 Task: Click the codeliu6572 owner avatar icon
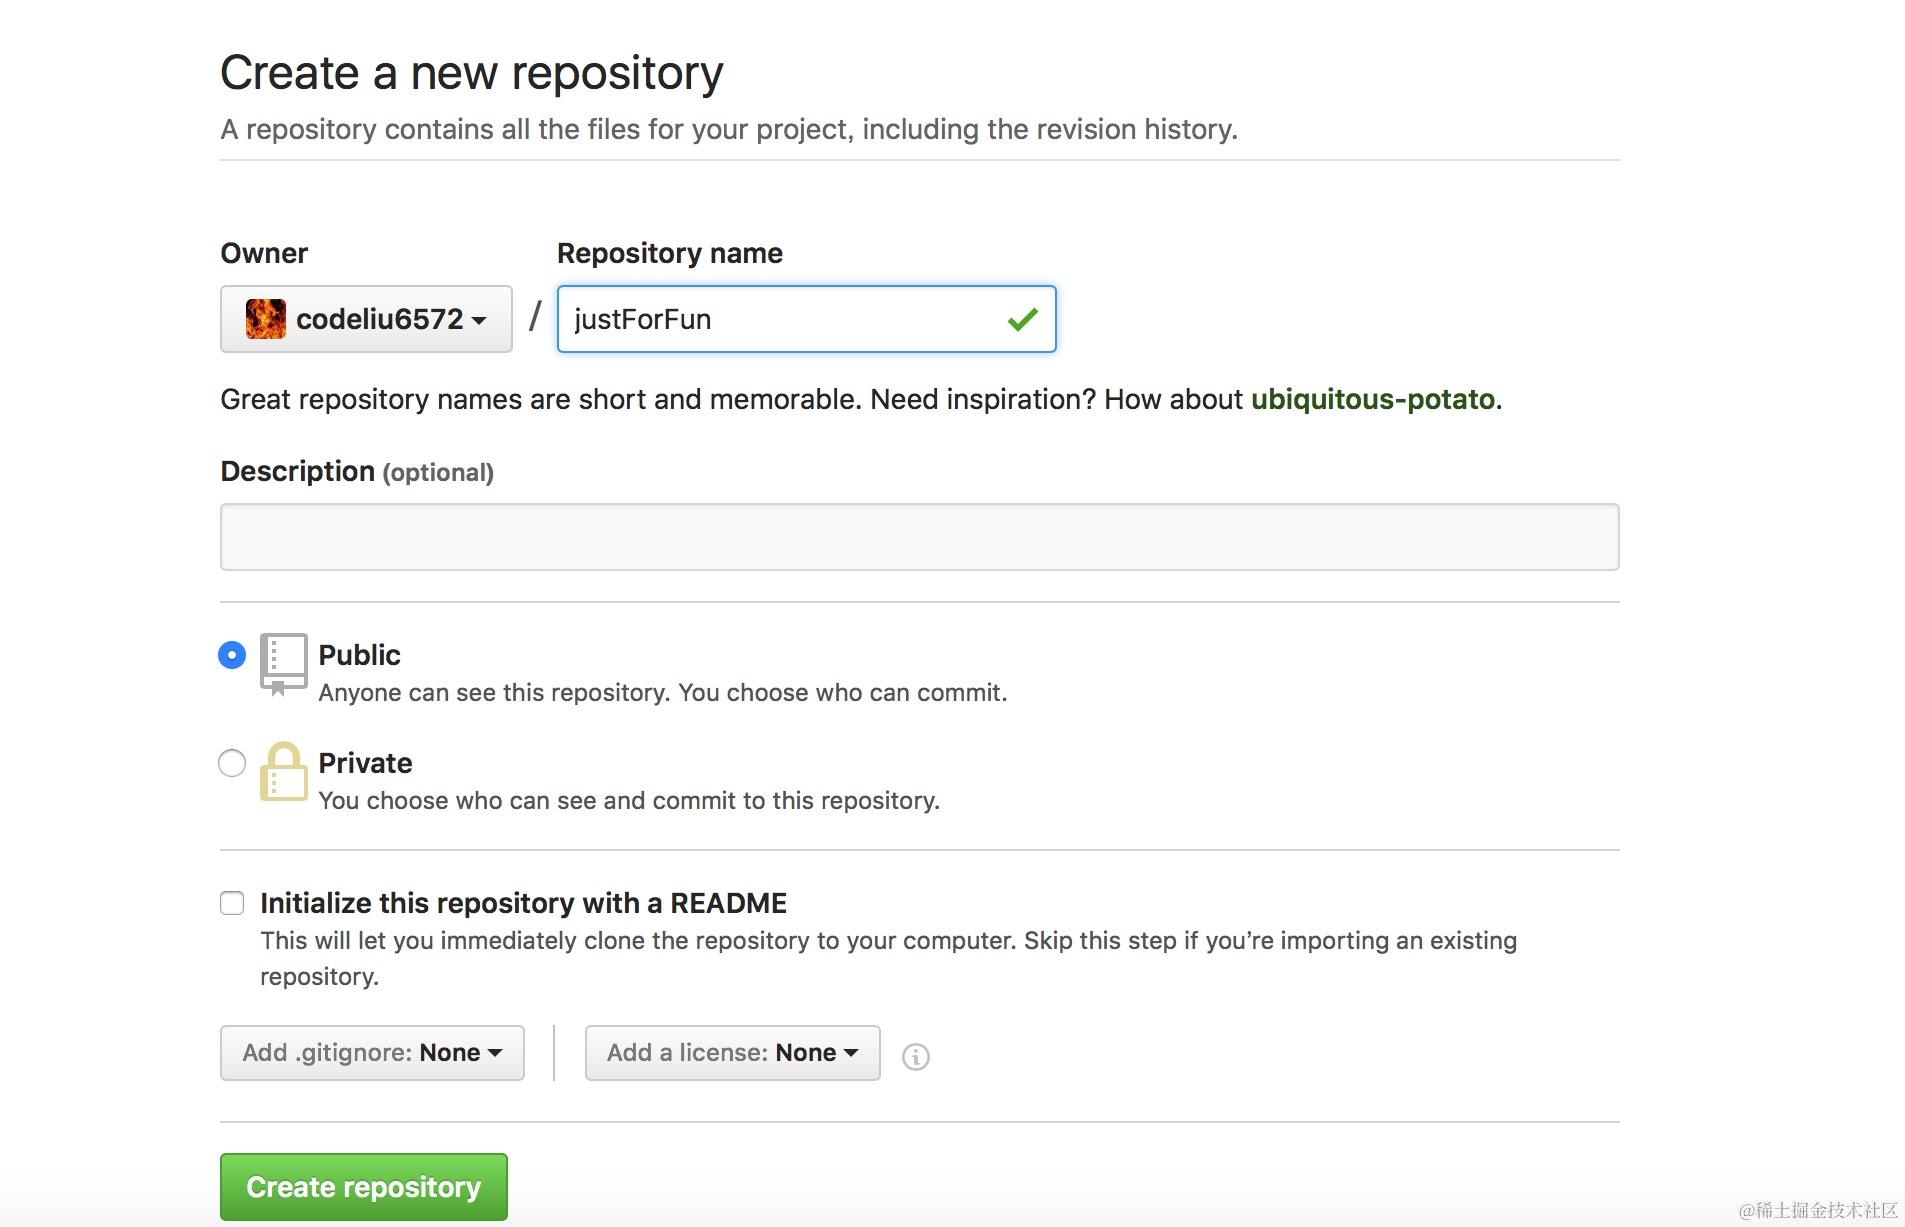pos(265,319)
